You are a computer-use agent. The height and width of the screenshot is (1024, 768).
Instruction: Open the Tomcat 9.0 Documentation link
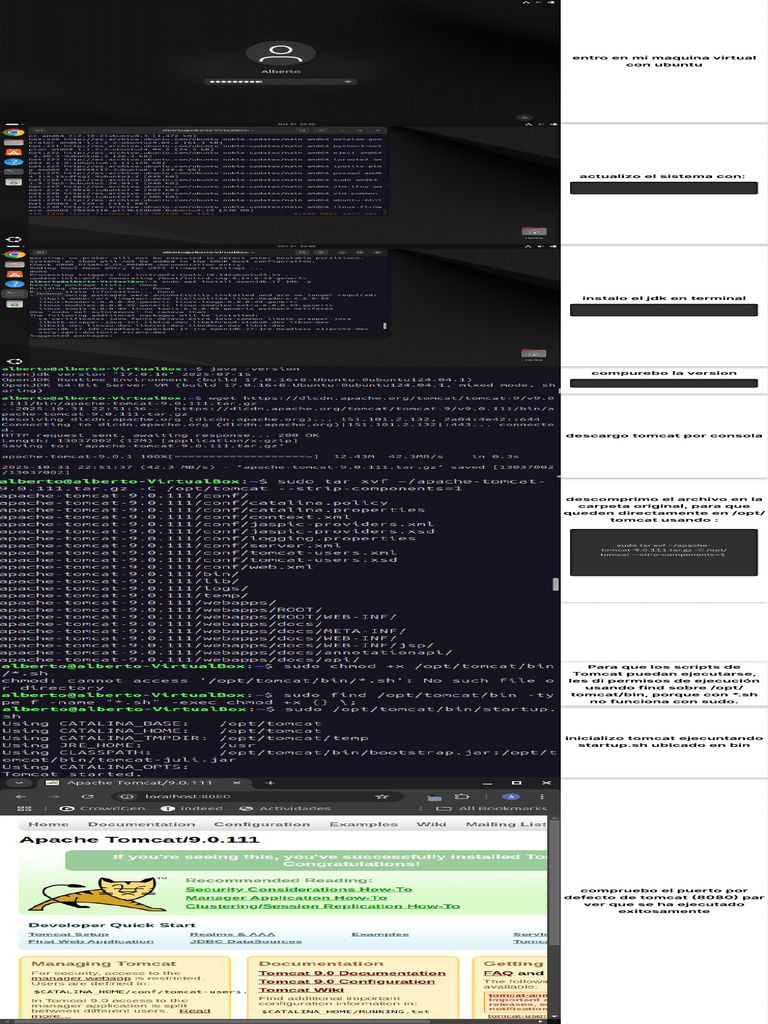[x=352, y=973]
